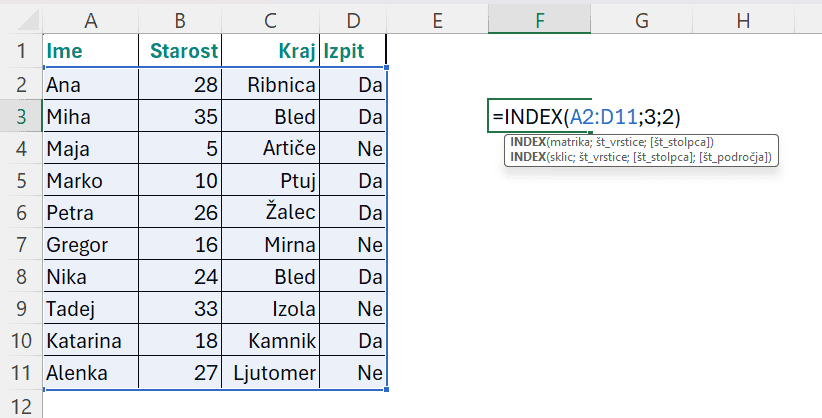Click the št_vrstice argument in the first tooltip line
Viewport: 822px width, 418px height.
pos(620,142)
